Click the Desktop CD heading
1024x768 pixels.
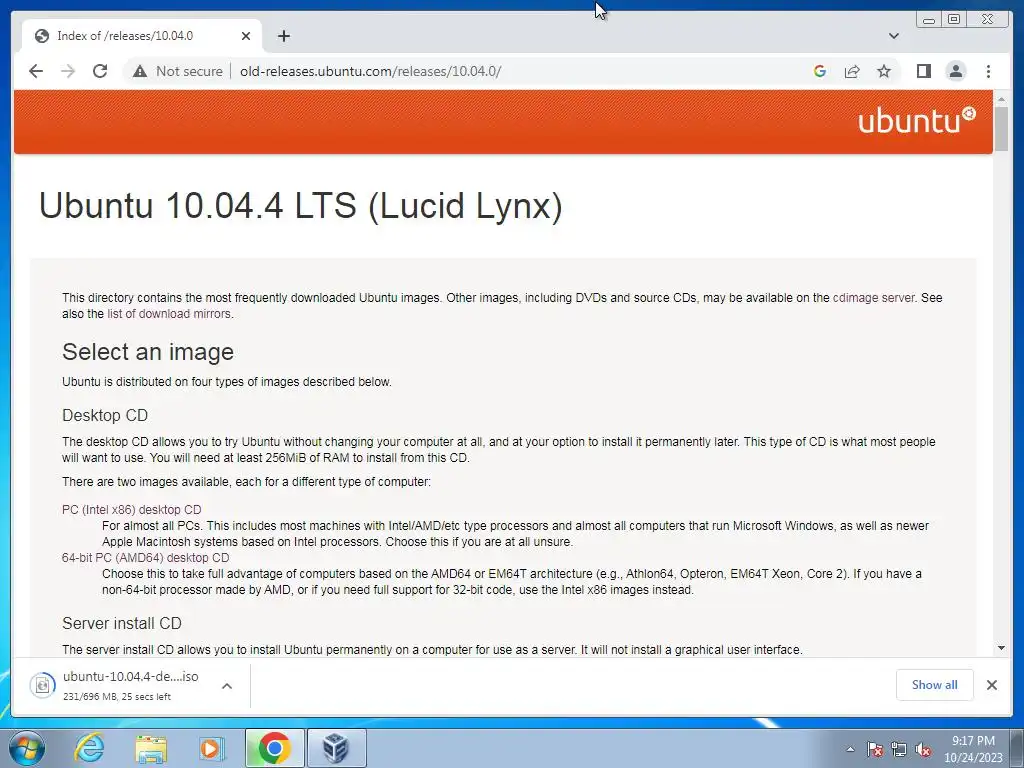(x=105, y=415)
